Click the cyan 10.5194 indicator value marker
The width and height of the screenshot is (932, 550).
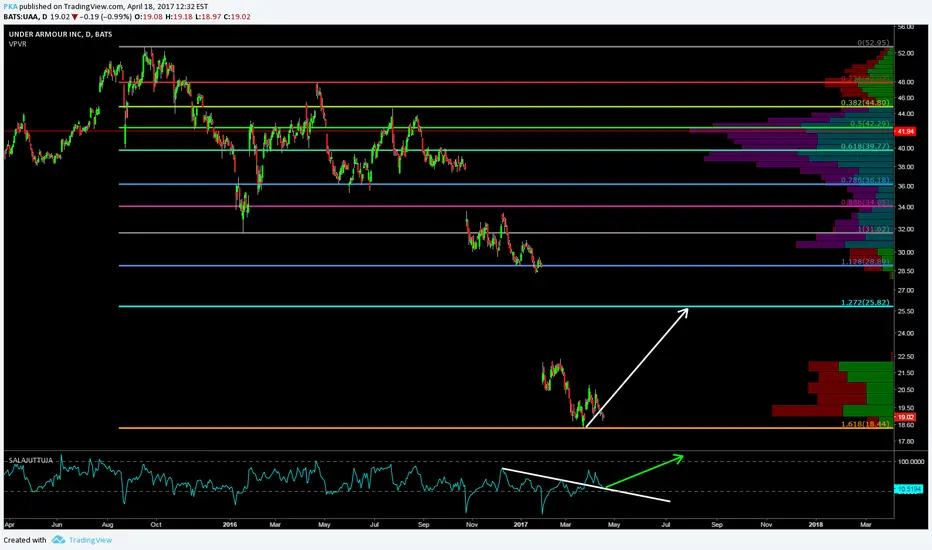(909, 489)
